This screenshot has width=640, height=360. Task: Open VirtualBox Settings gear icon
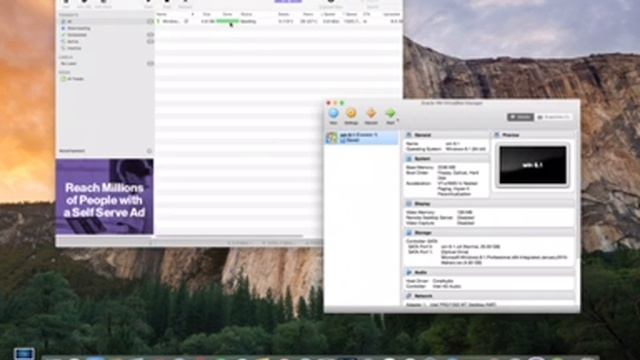tap(351, 113)
